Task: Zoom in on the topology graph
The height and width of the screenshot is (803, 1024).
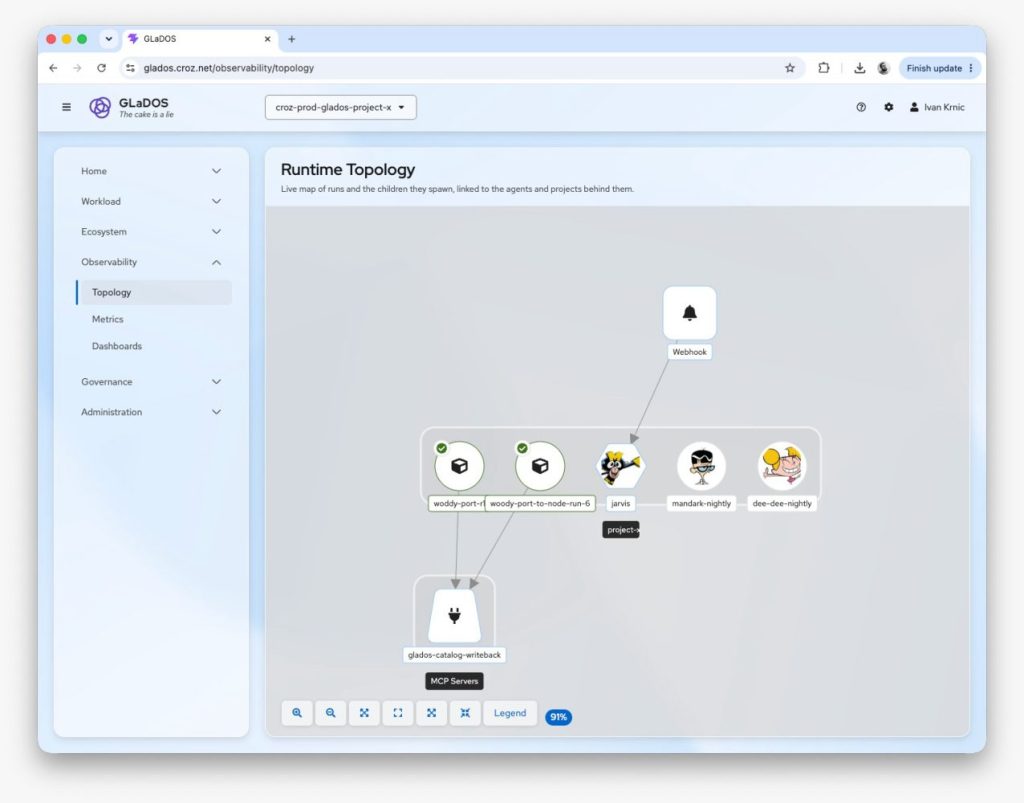Action: [297, 713]
